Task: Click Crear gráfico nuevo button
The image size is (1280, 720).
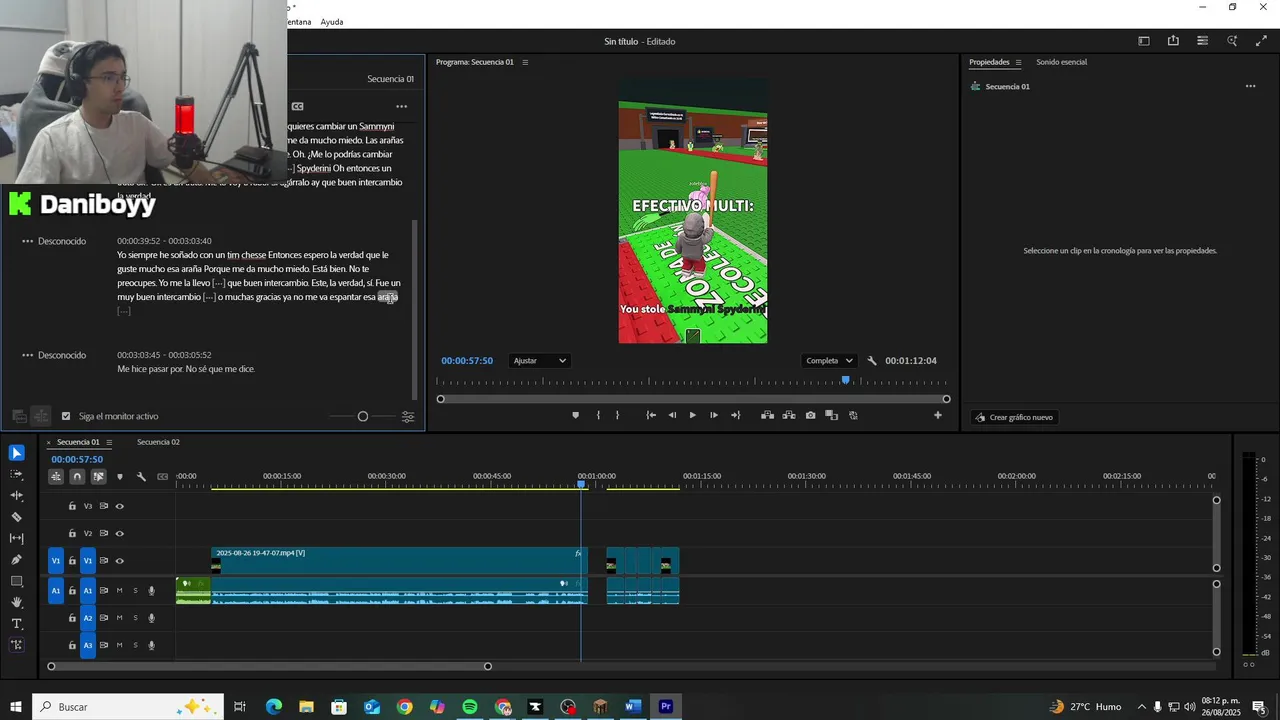Action: [1014, 417]
